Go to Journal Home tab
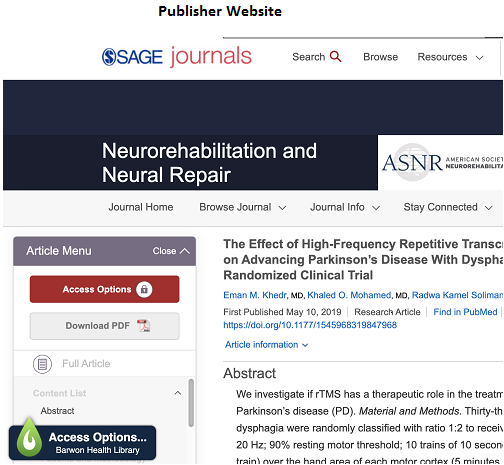The image size is (504, 465). (141, 207)
